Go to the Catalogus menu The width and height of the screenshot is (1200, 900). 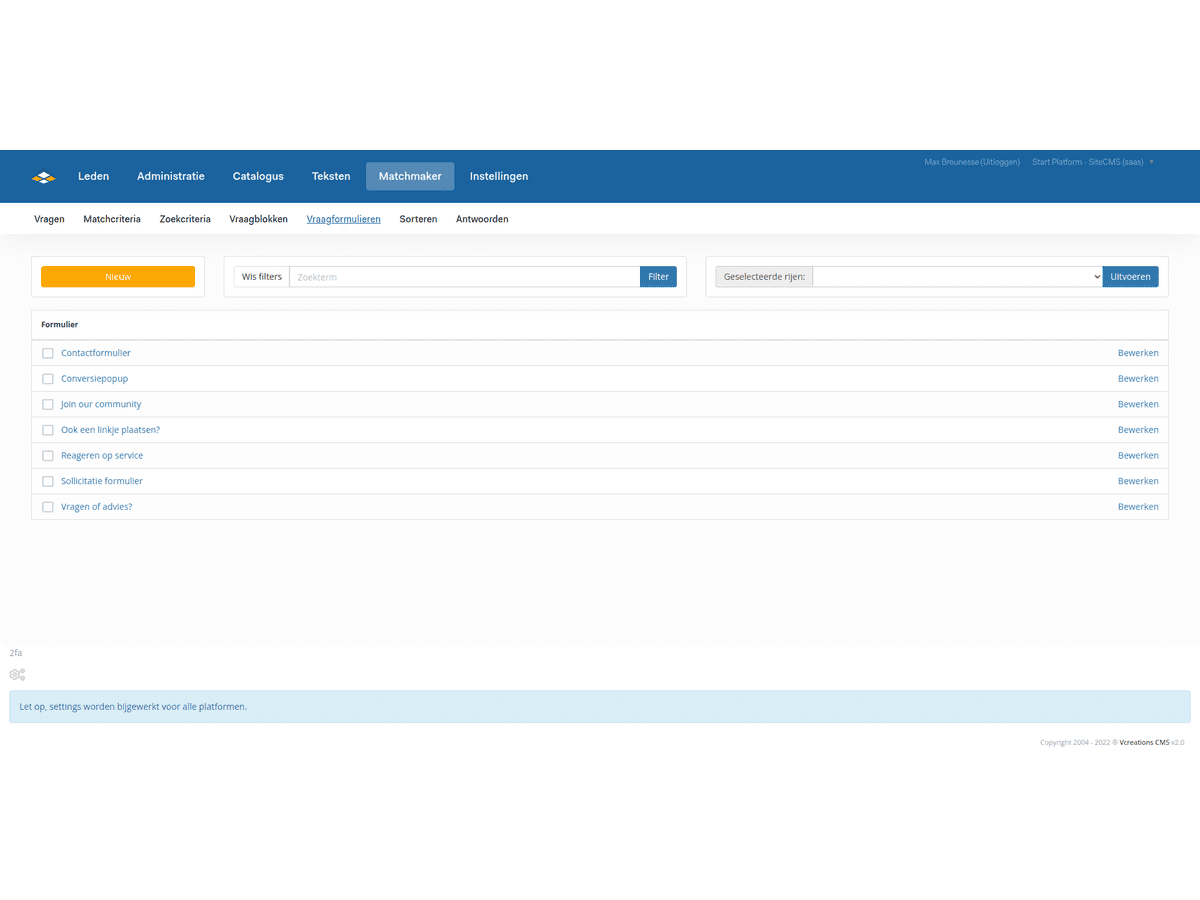point(258,176)
